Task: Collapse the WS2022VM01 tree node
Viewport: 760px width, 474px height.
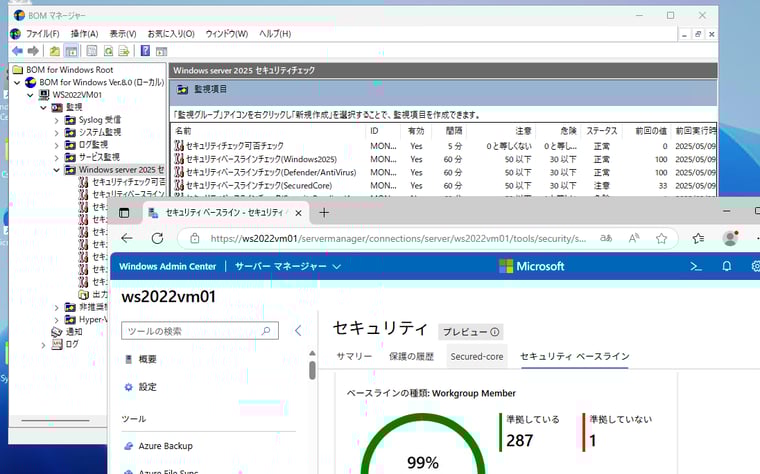Action: 31,95
